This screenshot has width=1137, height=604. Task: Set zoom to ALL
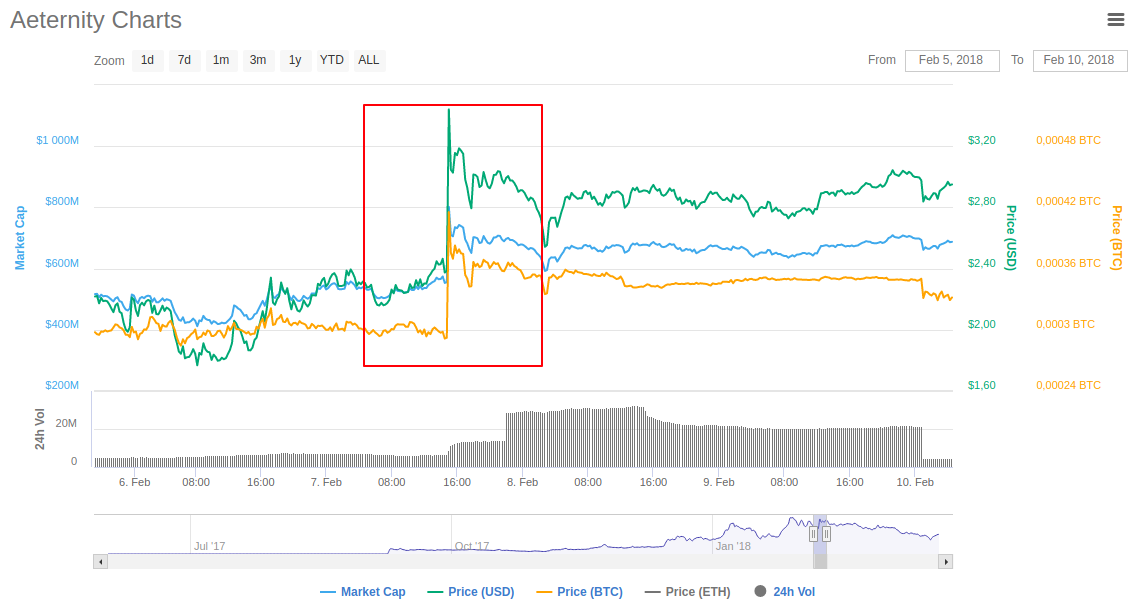[368, 60]
